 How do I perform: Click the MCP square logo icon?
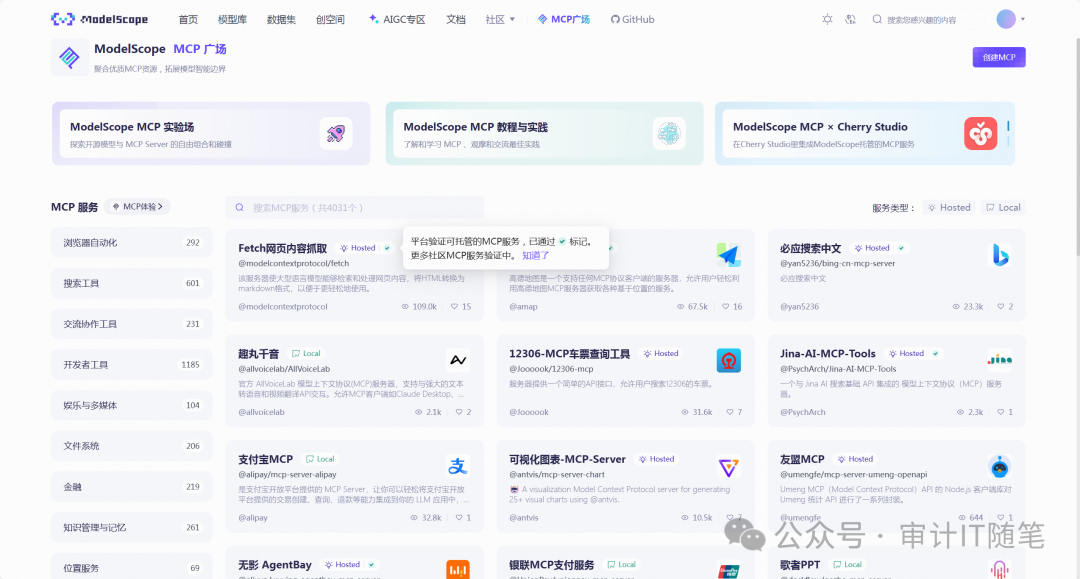click(70, 57)
